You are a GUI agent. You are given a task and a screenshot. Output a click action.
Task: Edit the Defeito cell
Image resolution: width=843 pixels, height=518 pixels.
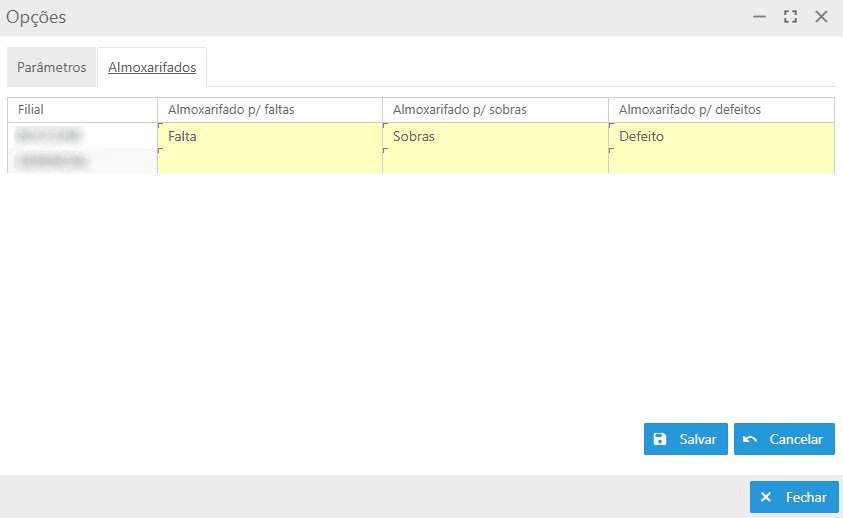[x=721, y=136]
